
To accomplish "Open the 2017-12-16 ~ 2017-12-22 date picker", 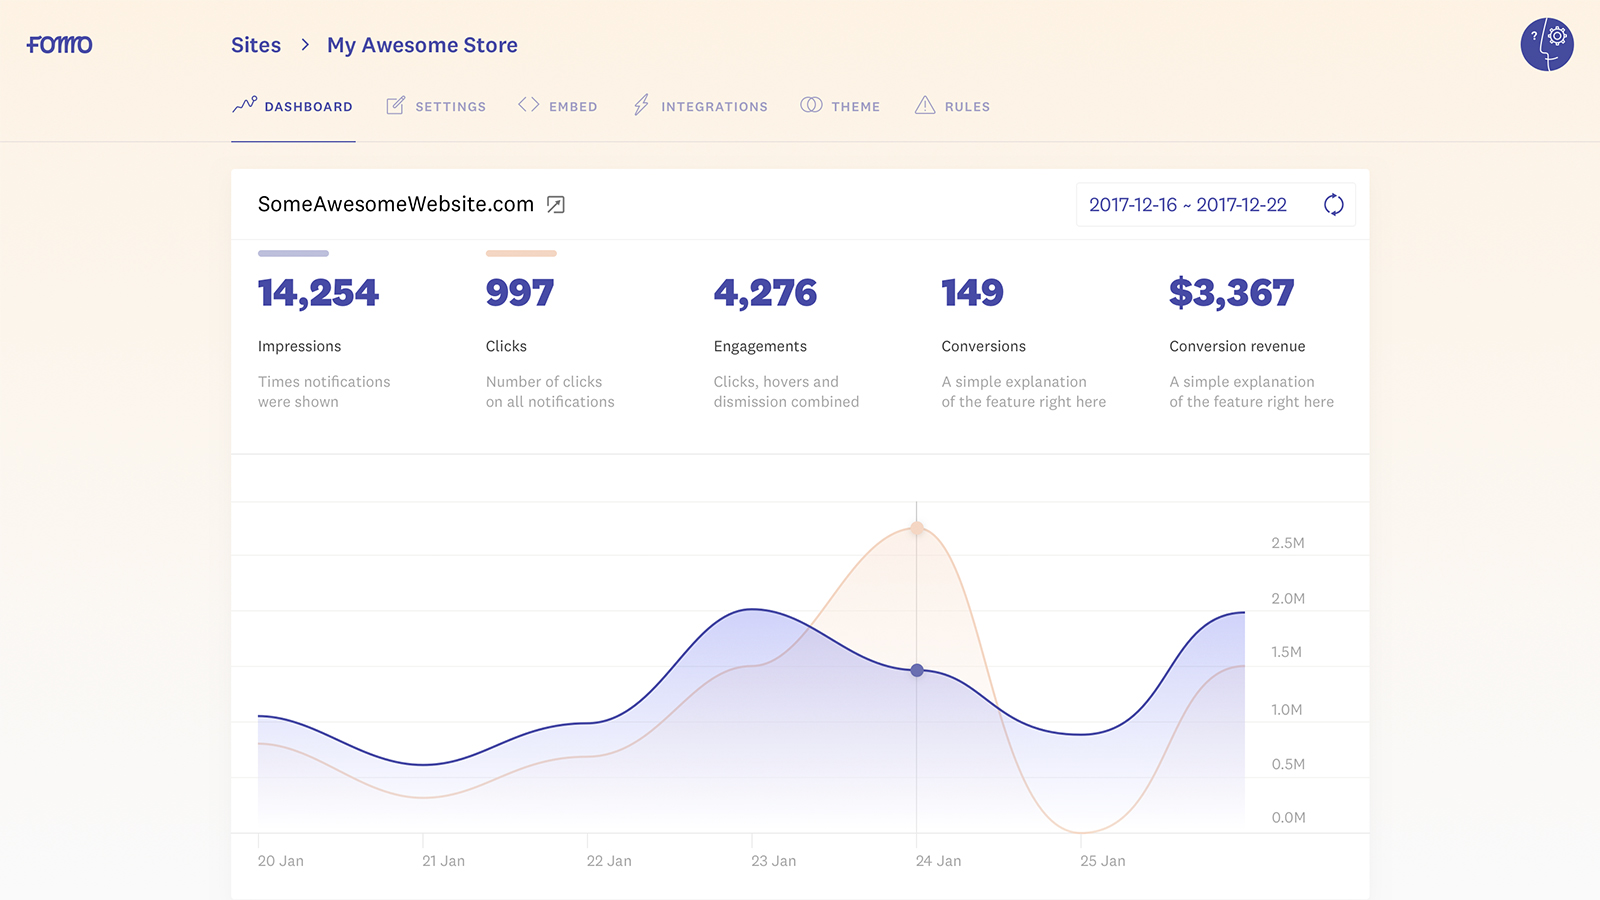I will (1188, 204).
